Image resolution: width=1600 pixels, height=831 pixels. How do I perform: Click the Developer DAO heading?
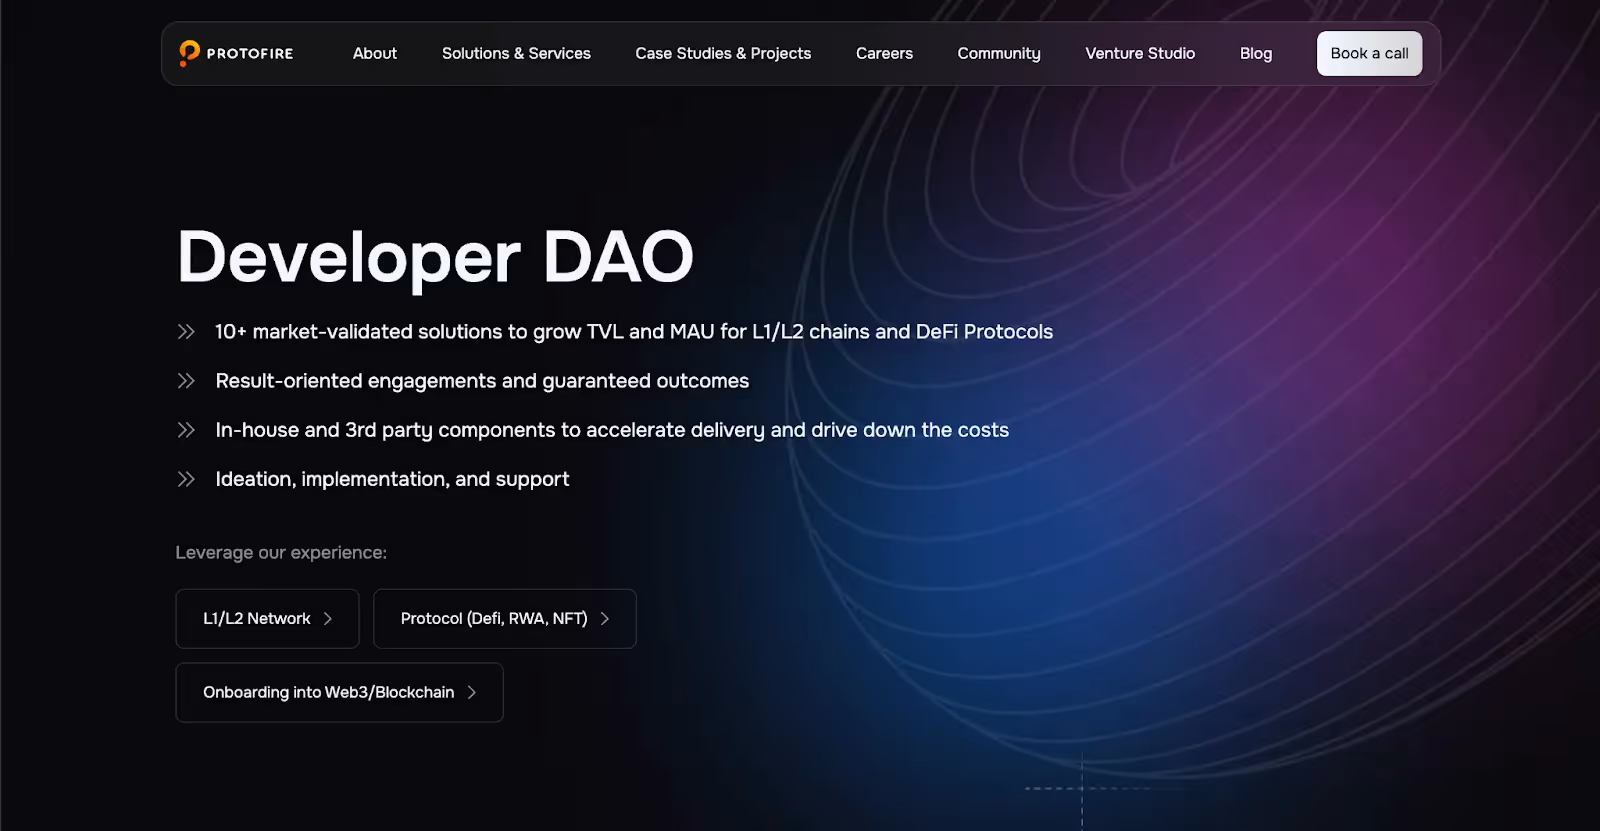pyautogui.click(x=435, y=258)
